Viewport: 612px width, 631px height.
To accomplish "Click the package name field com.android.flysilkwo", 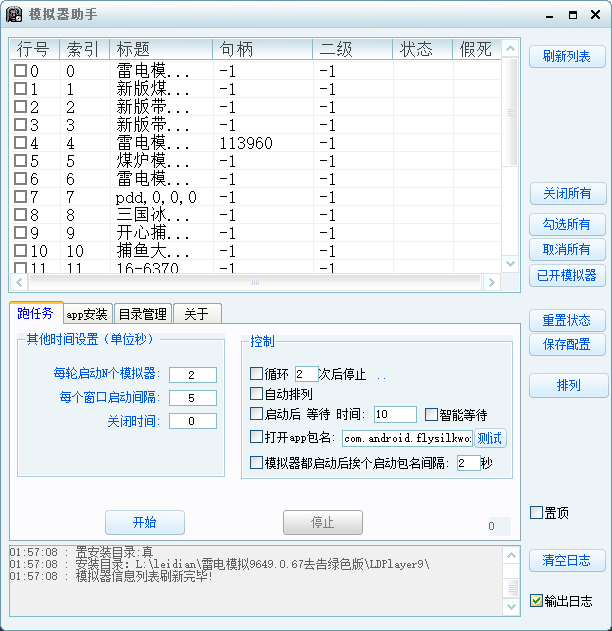I will point(407,438).
